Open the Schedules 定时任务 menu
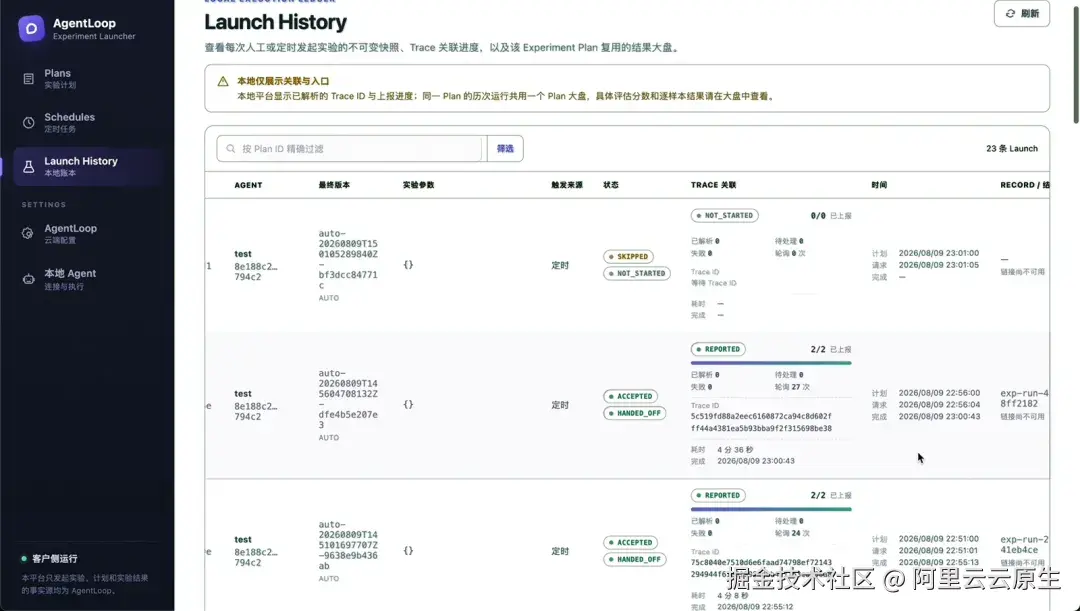 [x=88, y=123]
